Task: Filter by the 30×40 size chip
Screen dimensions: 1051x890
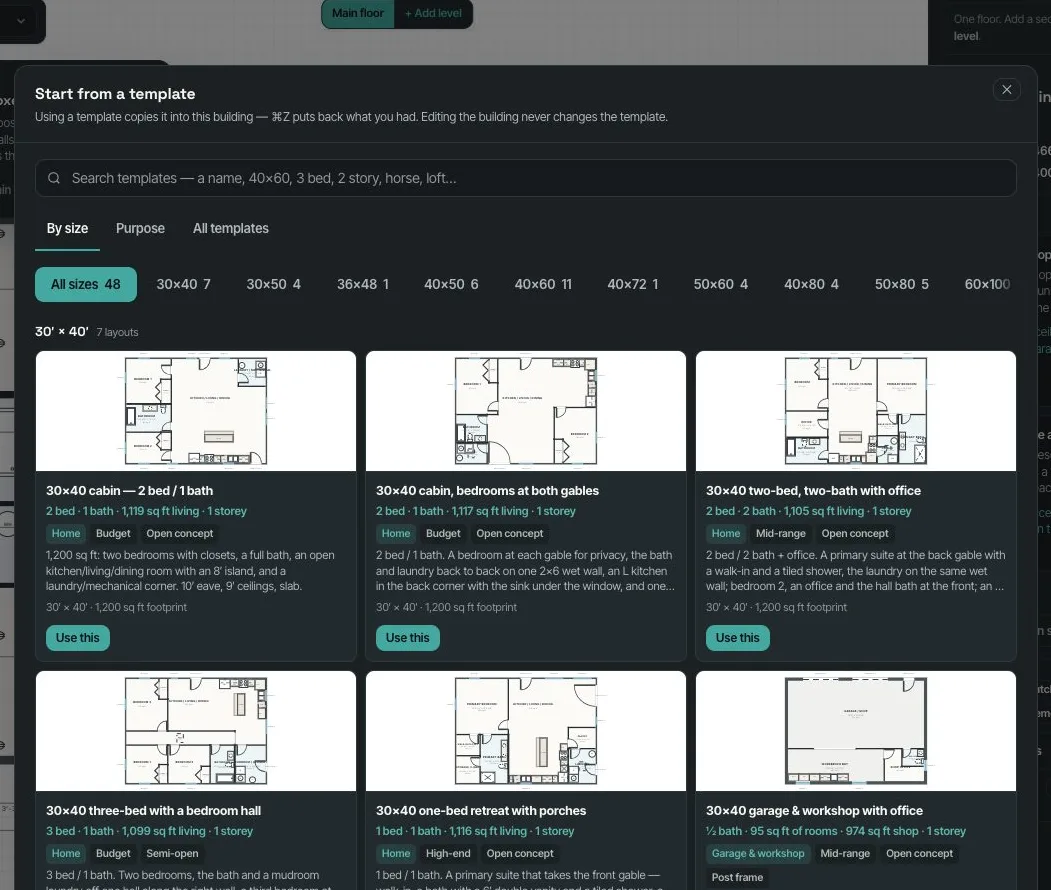Action: [184, 284]
